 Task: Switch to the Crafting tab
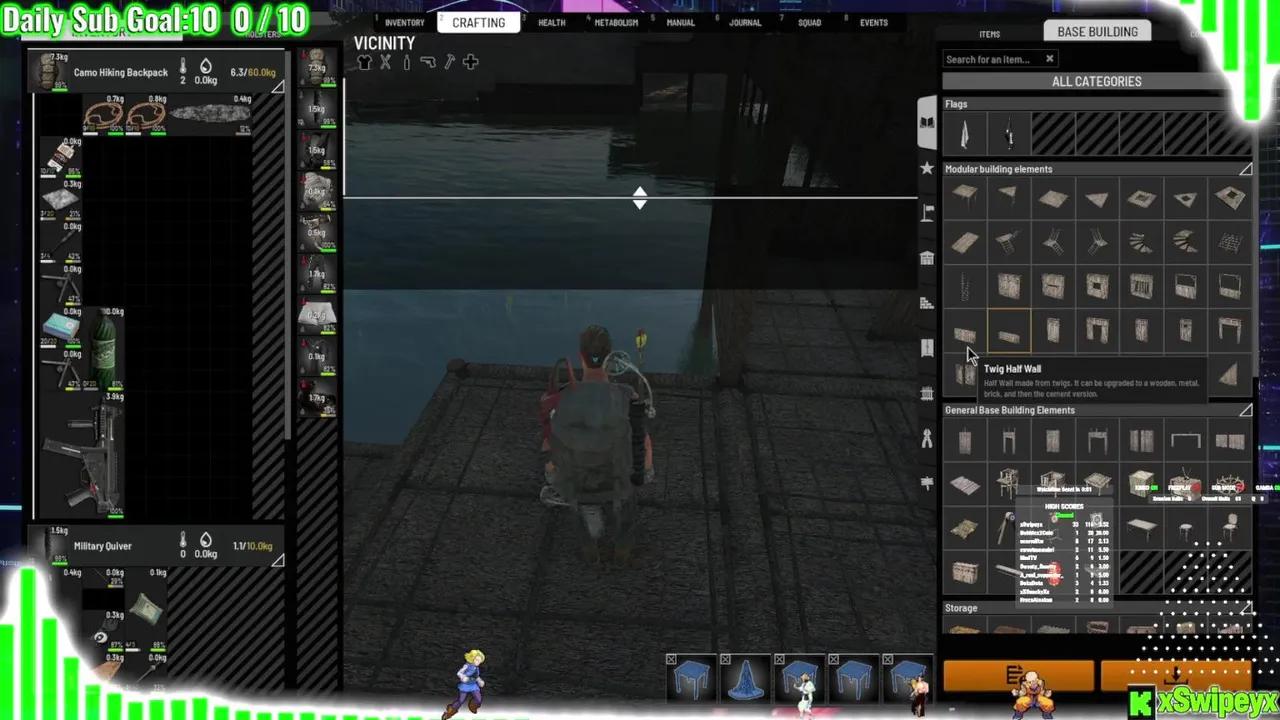point(478,22)
